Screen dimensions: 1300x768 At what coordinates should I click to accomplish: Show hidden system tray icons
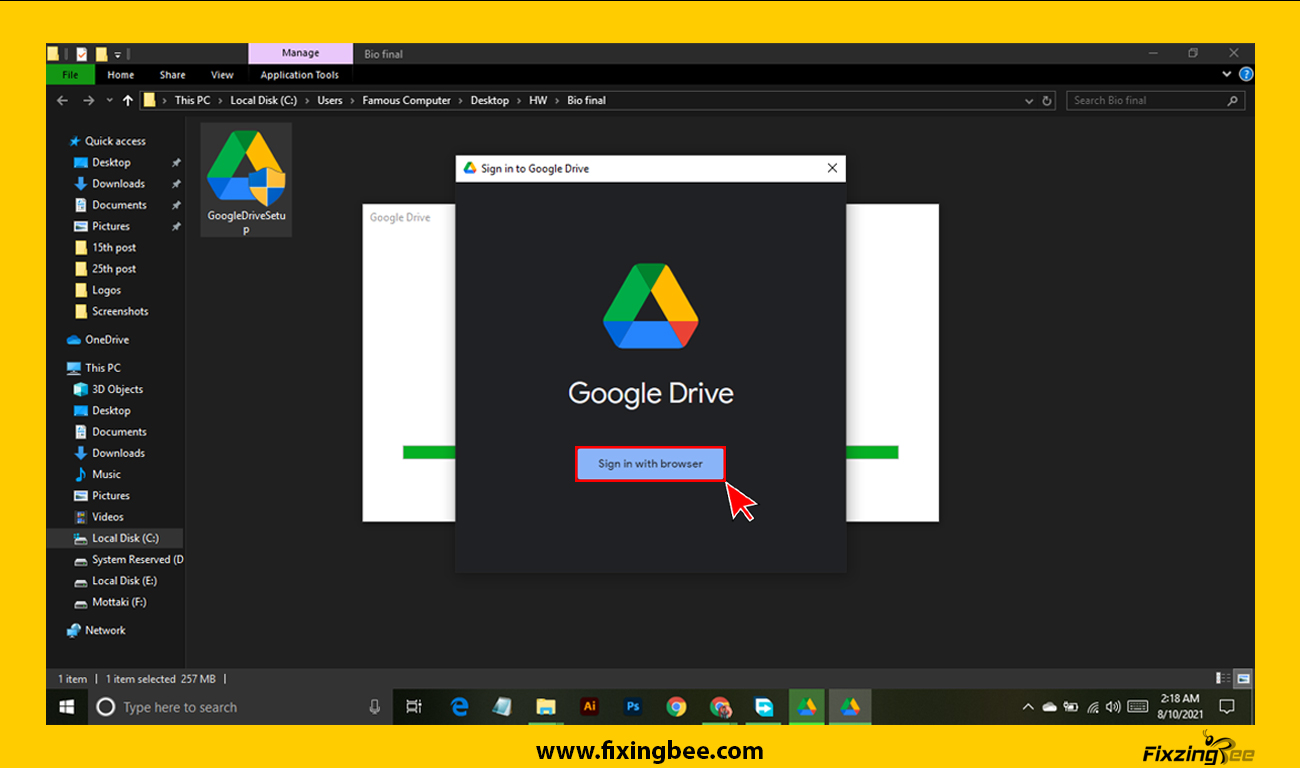click(x=1027, y=707)
